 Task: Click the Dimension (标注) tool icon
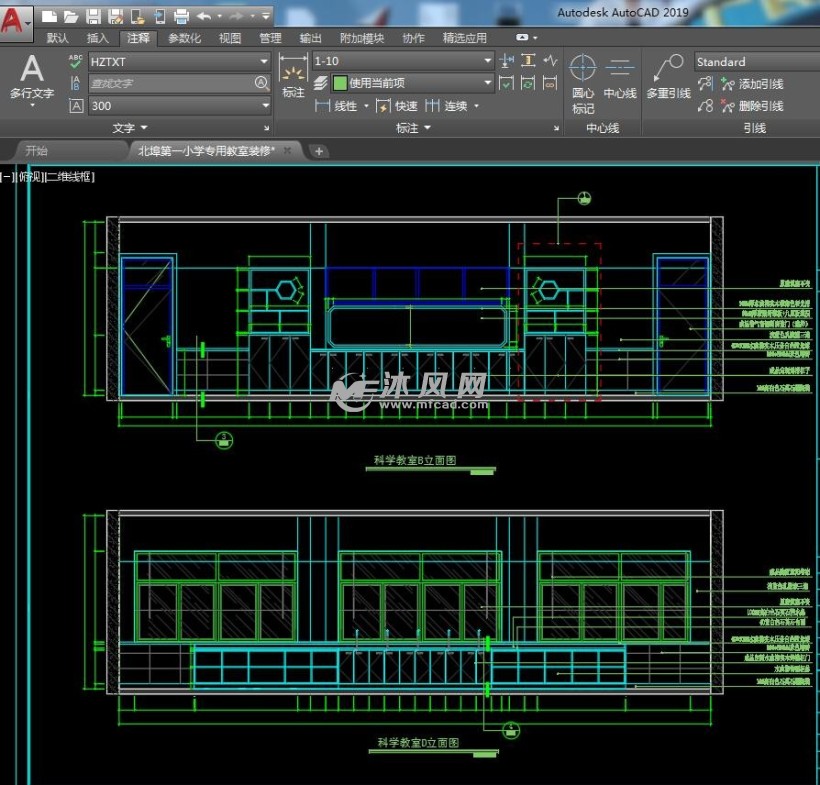(293, 77)
